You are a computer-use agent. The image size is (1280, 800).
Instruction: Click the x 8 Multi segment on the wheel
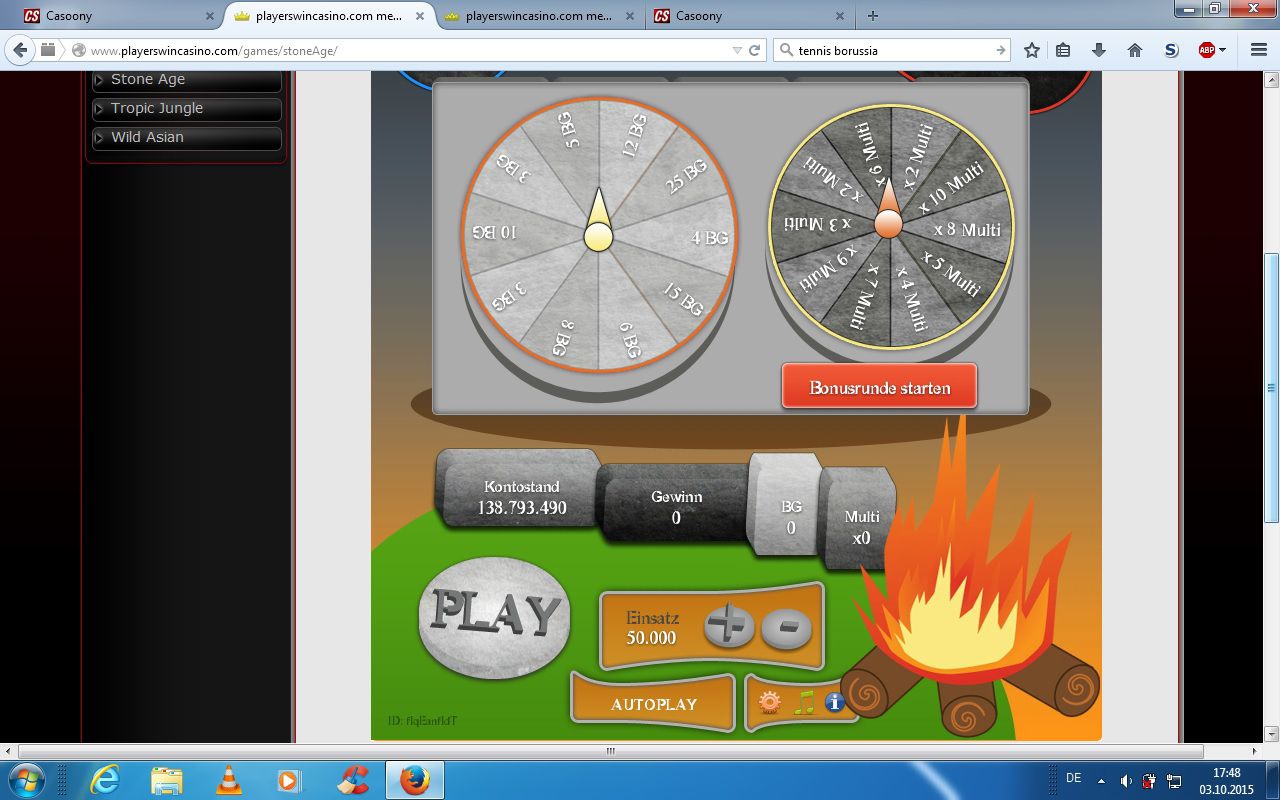(x=966, y=229)
